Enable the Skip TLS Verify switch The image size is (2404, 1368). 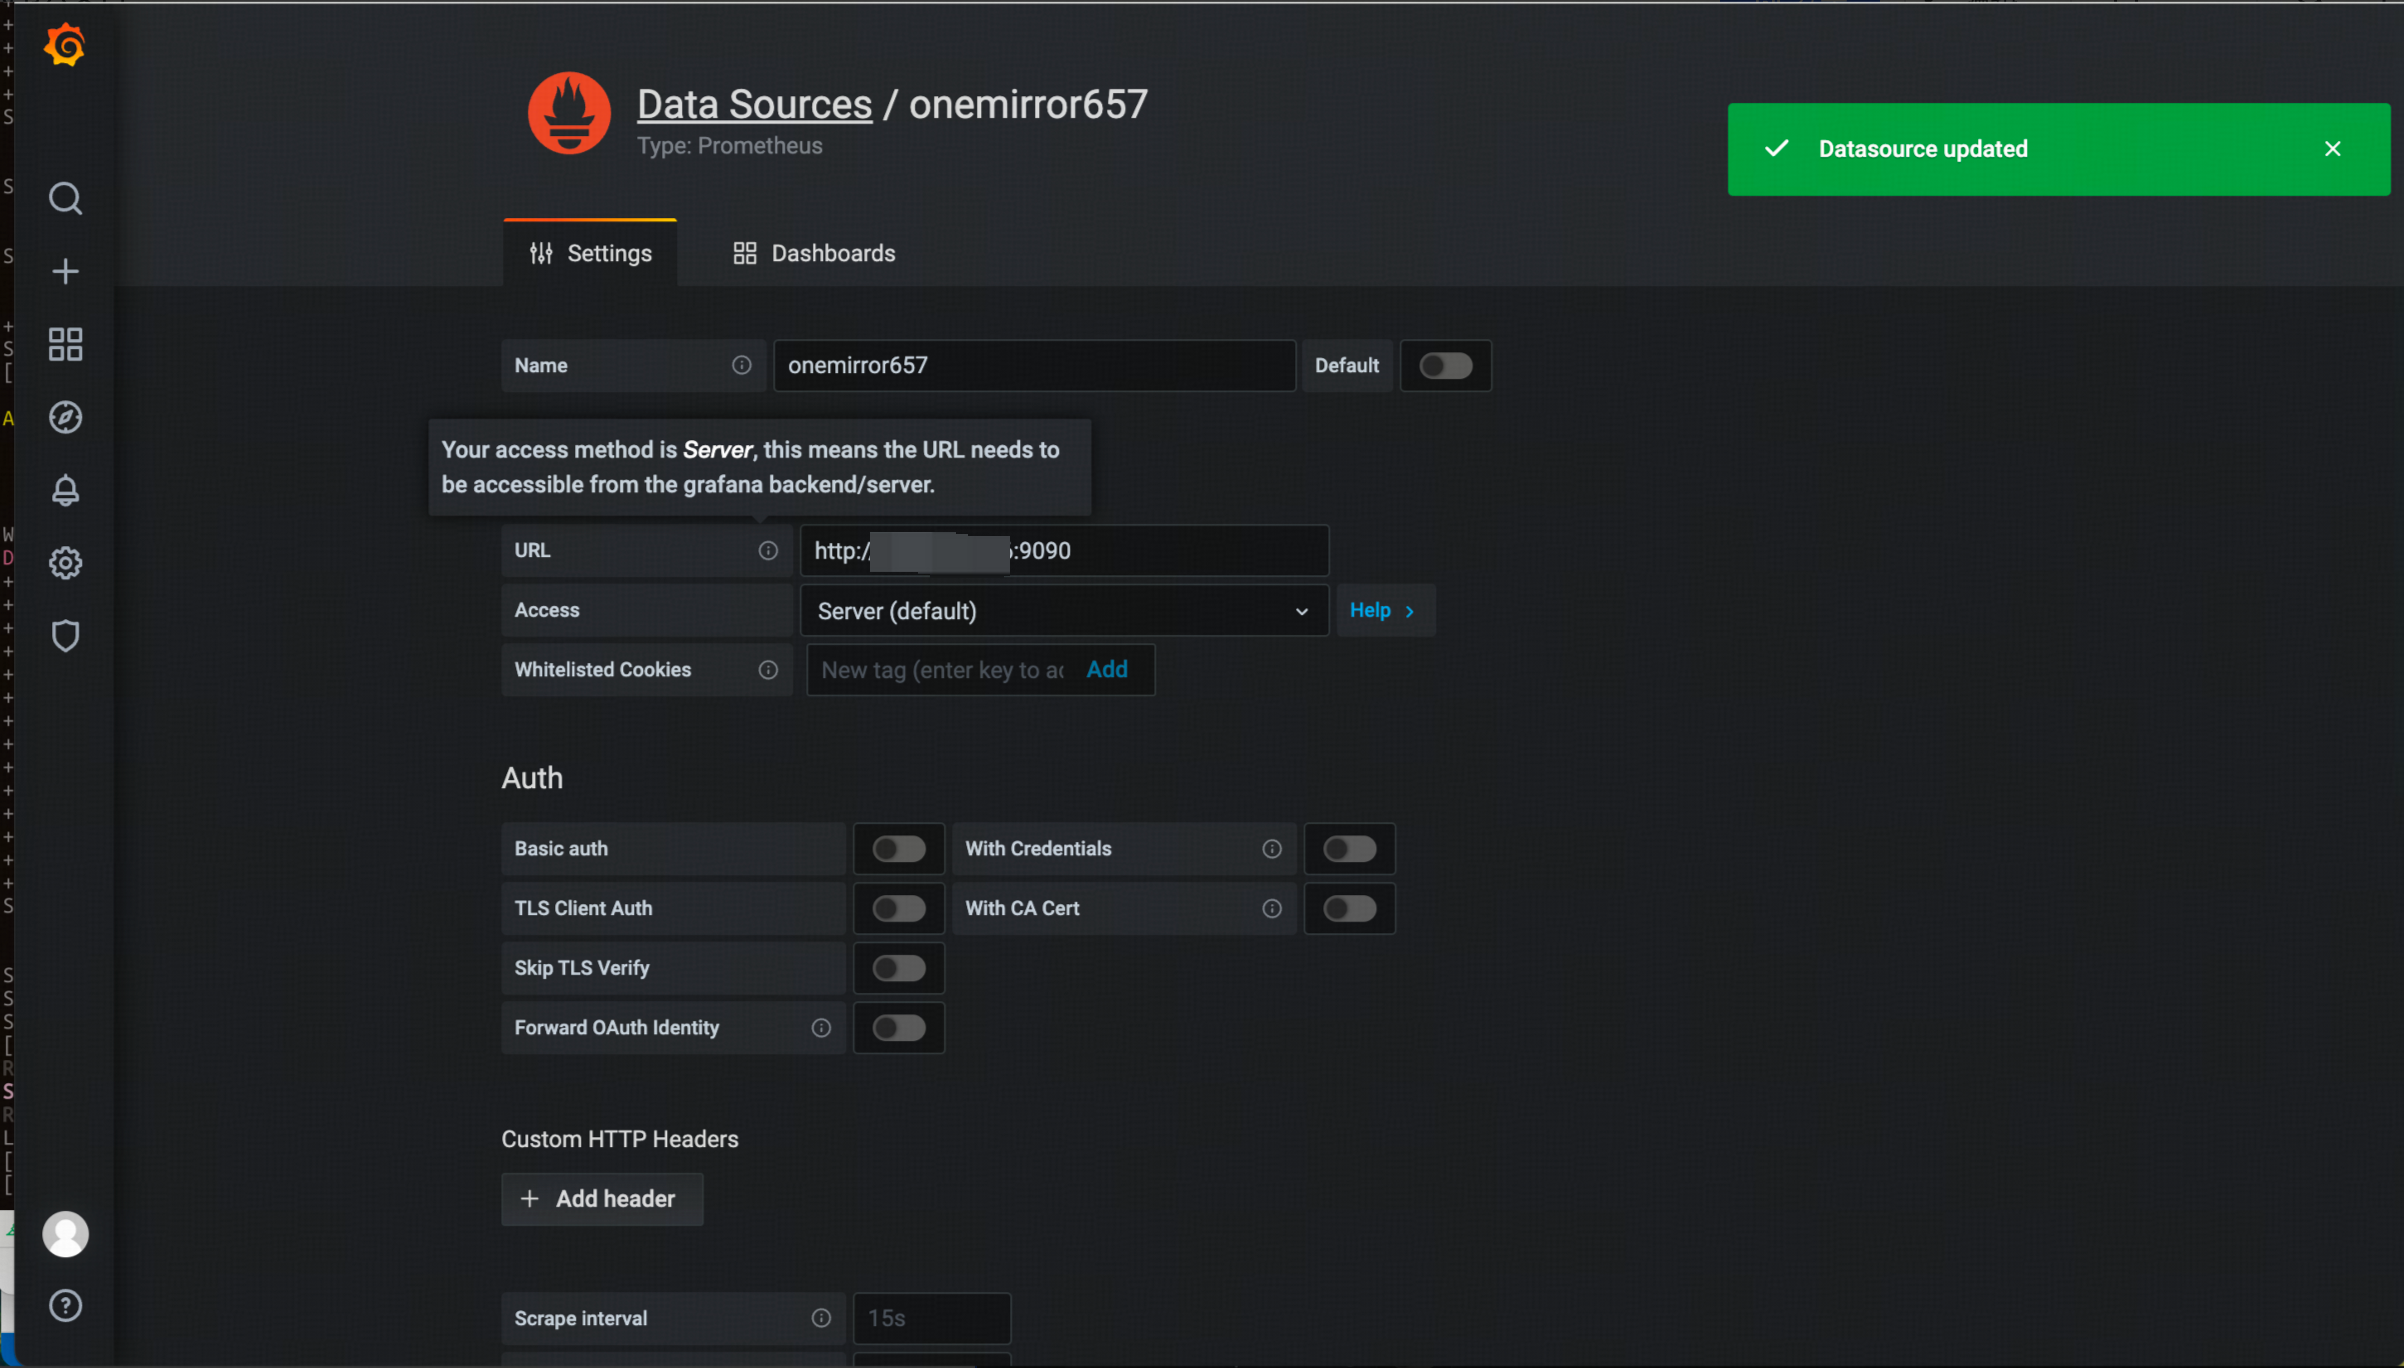899,968
